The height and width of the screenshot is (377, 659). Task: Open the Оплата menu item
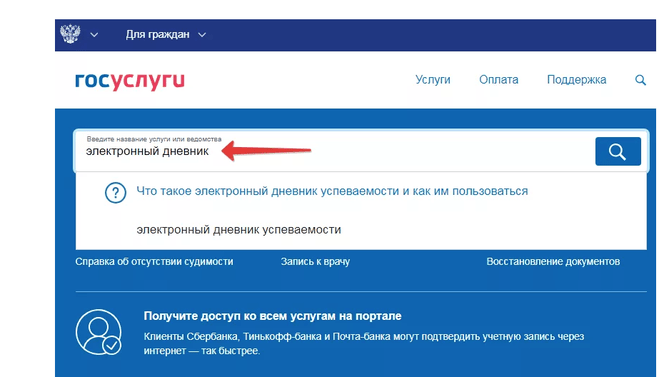[498, 79]
